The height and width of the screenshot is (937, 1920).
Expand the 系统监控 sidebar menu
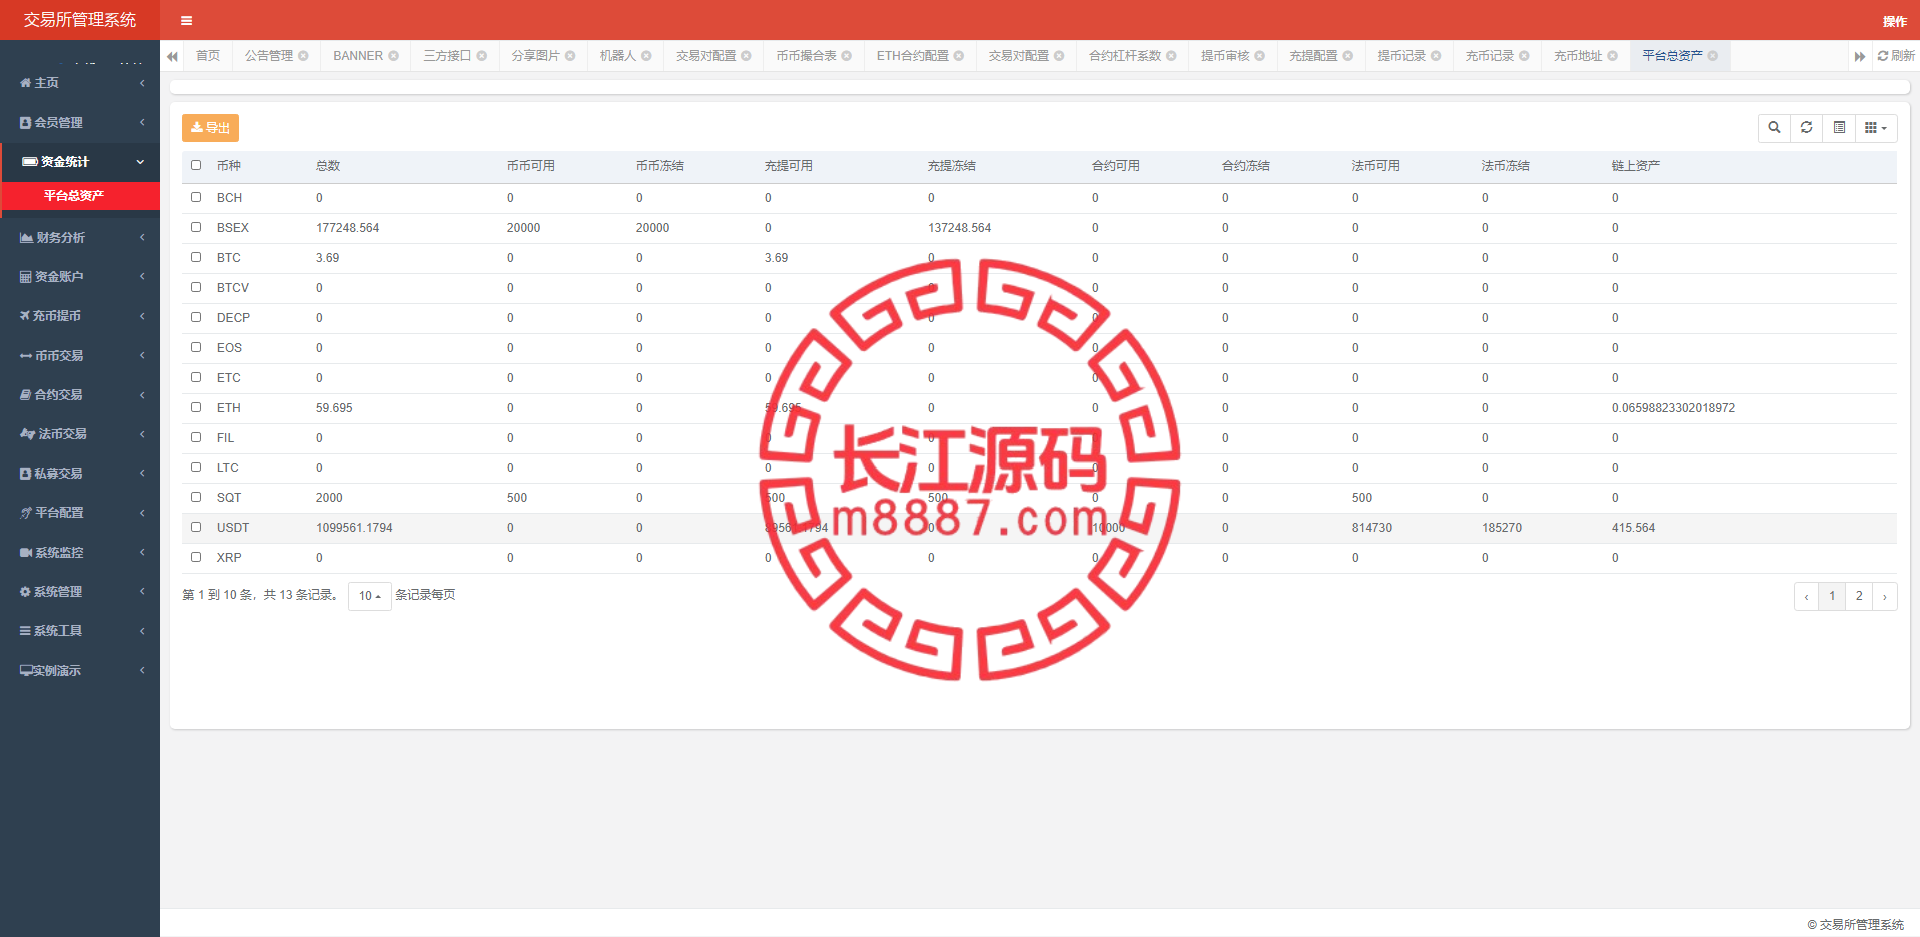coord(80,552)
